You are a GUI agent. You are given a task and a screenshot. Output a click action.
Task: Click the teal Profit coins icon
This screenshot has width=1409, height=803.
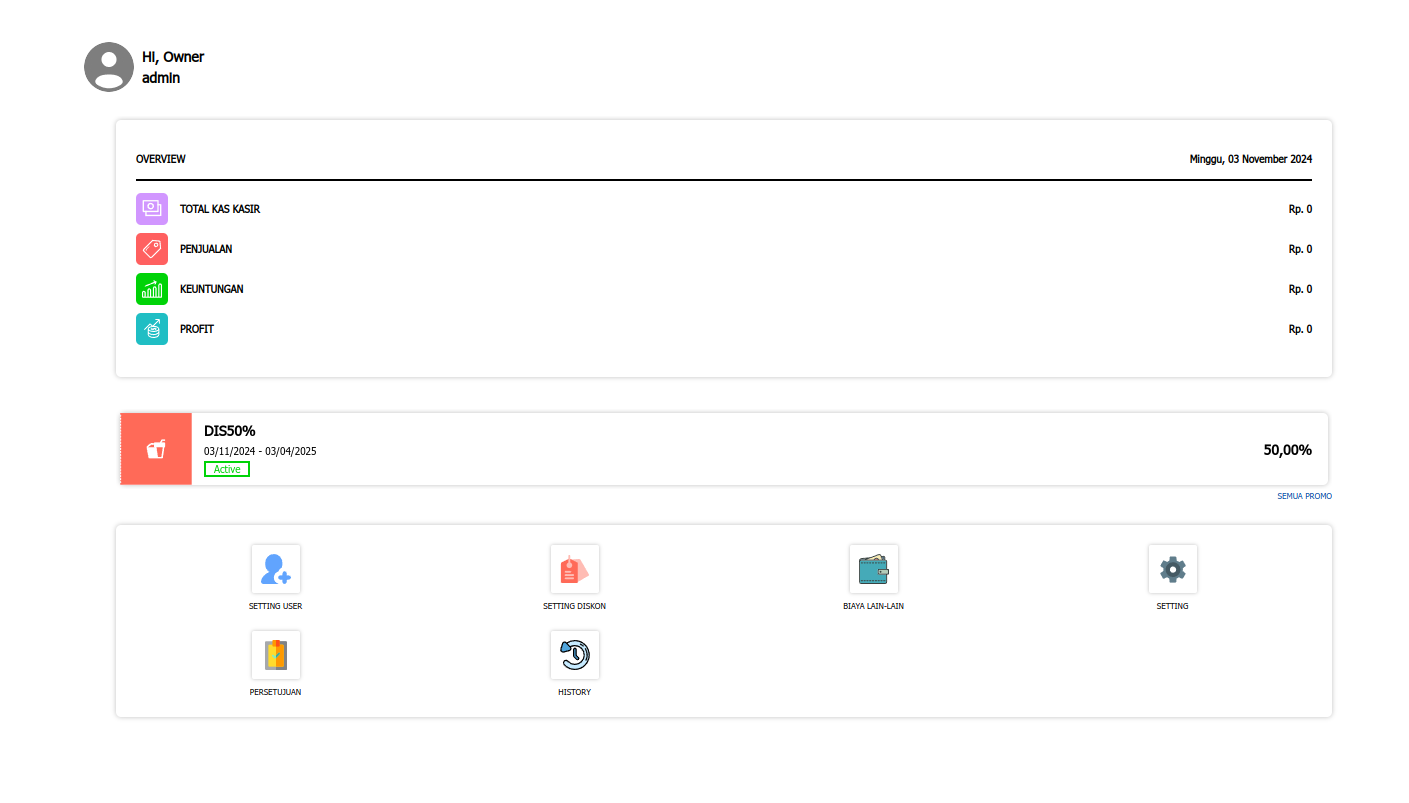[x=152, y=329]
